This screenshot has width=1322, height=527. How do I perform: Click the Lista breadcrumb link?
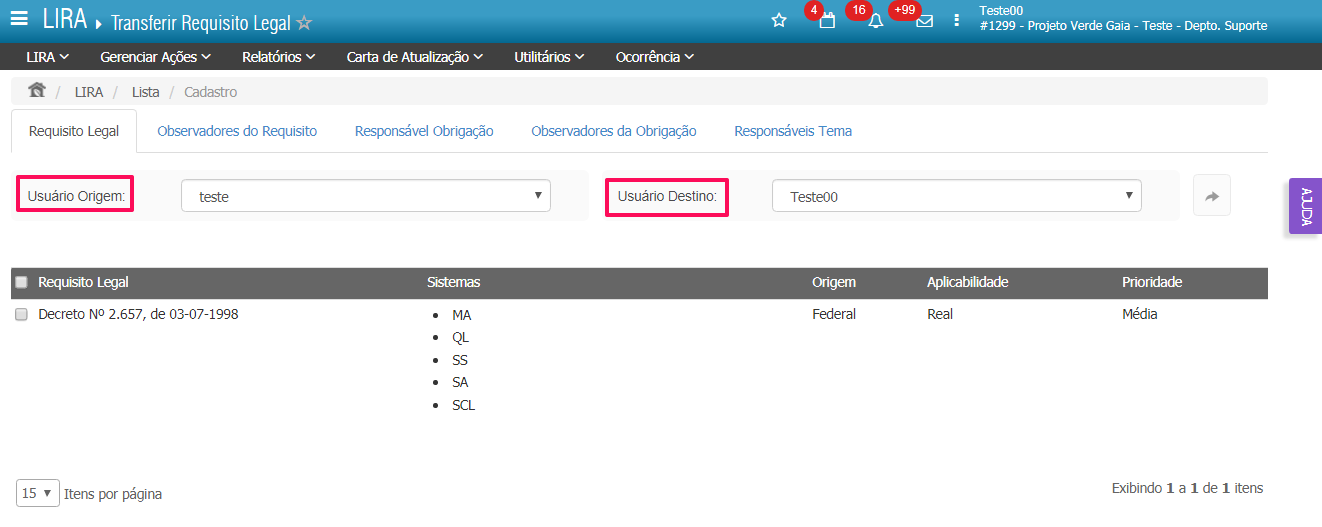point(145,92)
